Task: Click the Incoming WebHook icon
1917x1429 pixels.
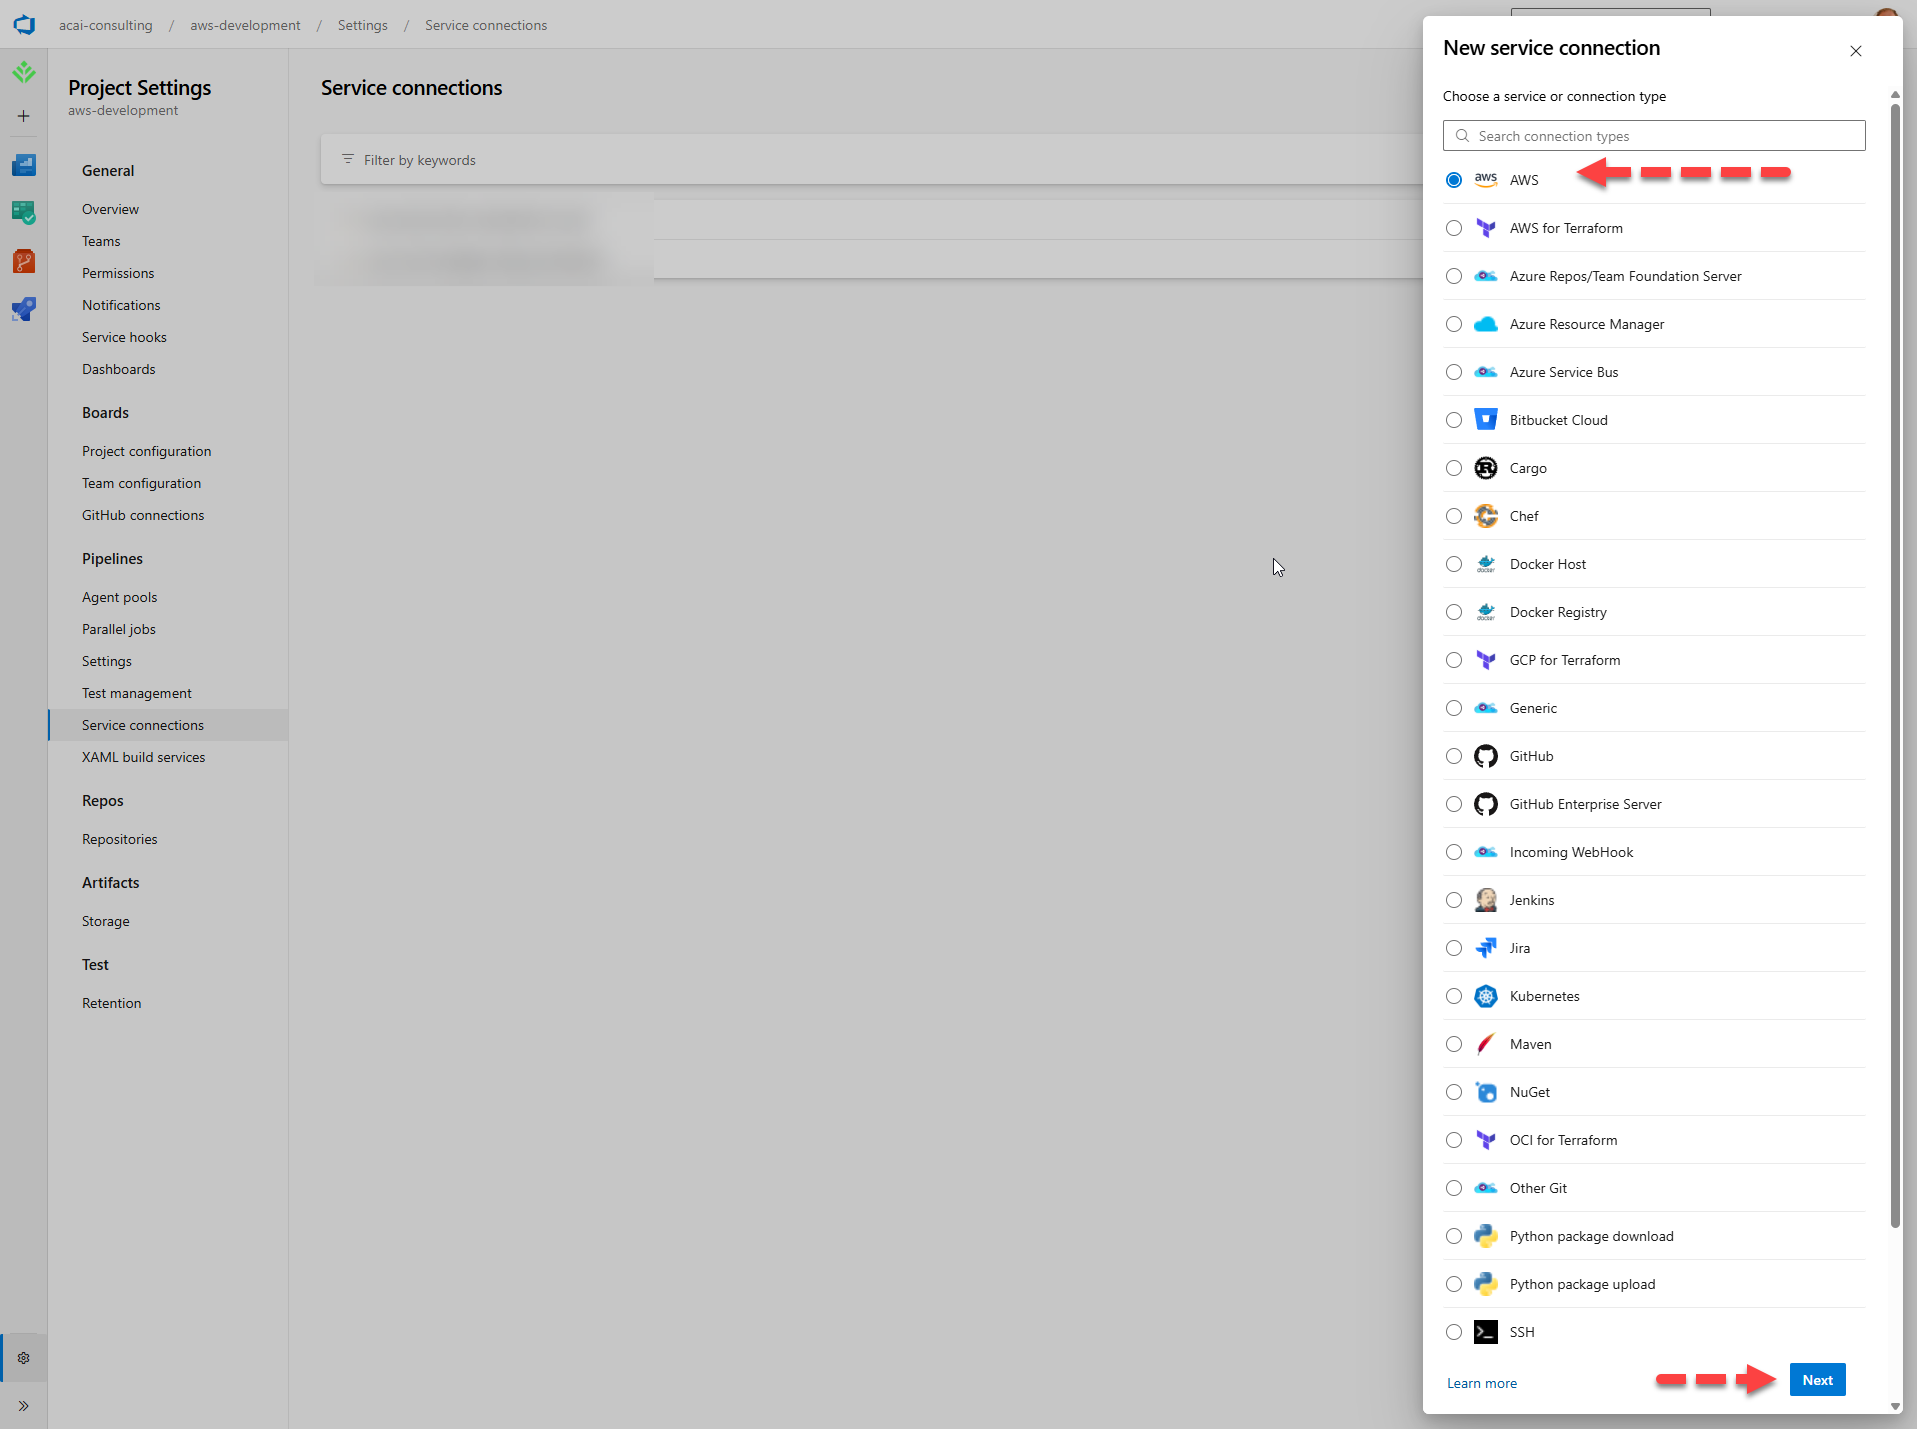Action: (x=1486, y=852)
